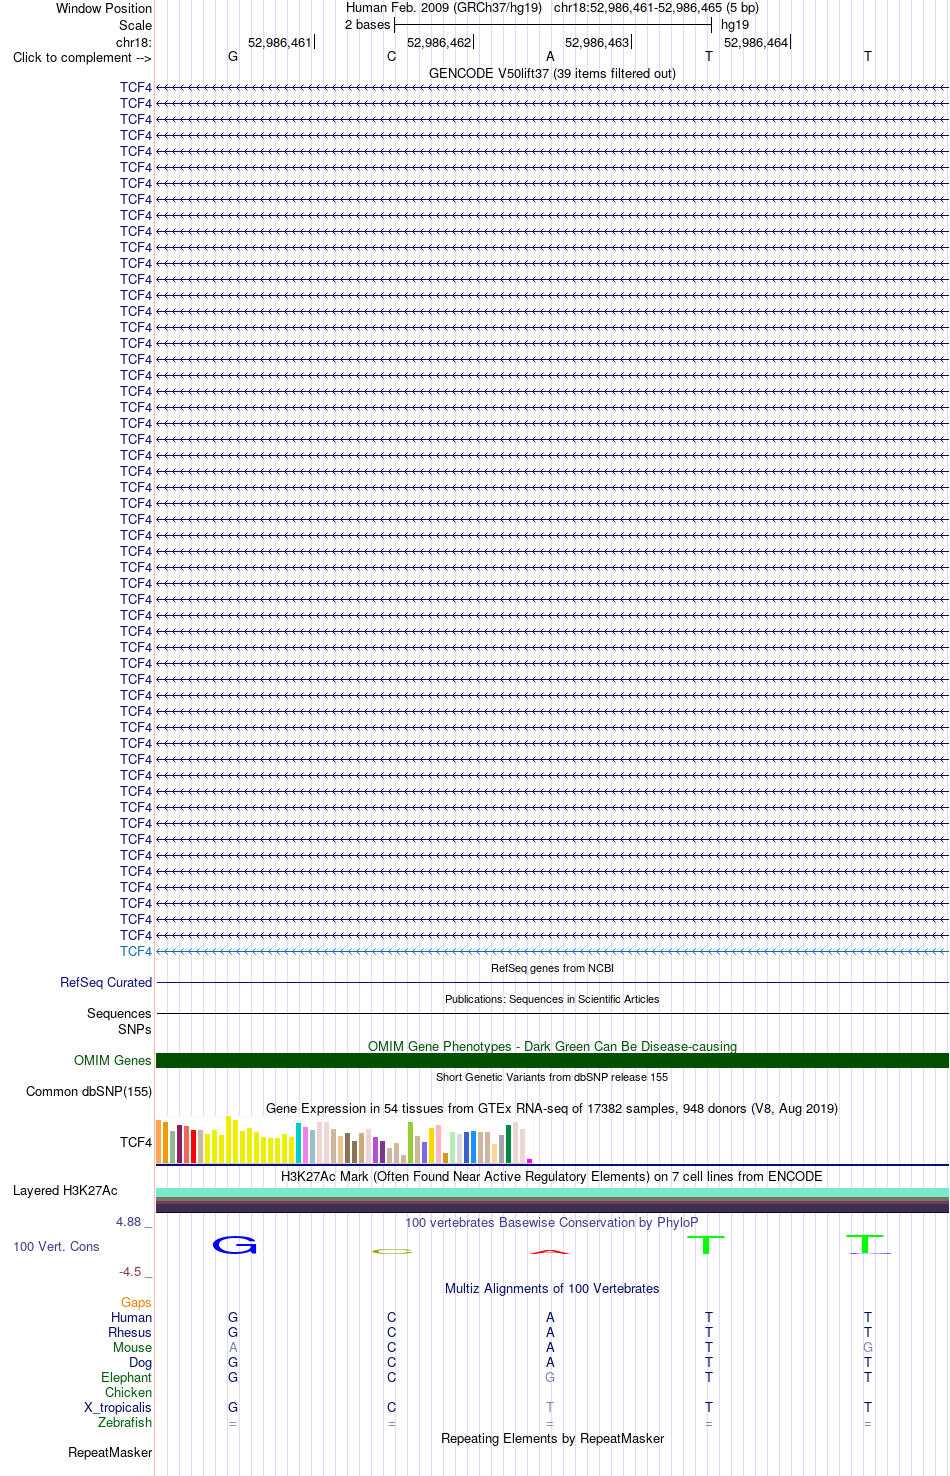The height and width of the screenshot is (1476, 950).
Task: Click ruler position label 52,986,461
Action: pos(280,42)
